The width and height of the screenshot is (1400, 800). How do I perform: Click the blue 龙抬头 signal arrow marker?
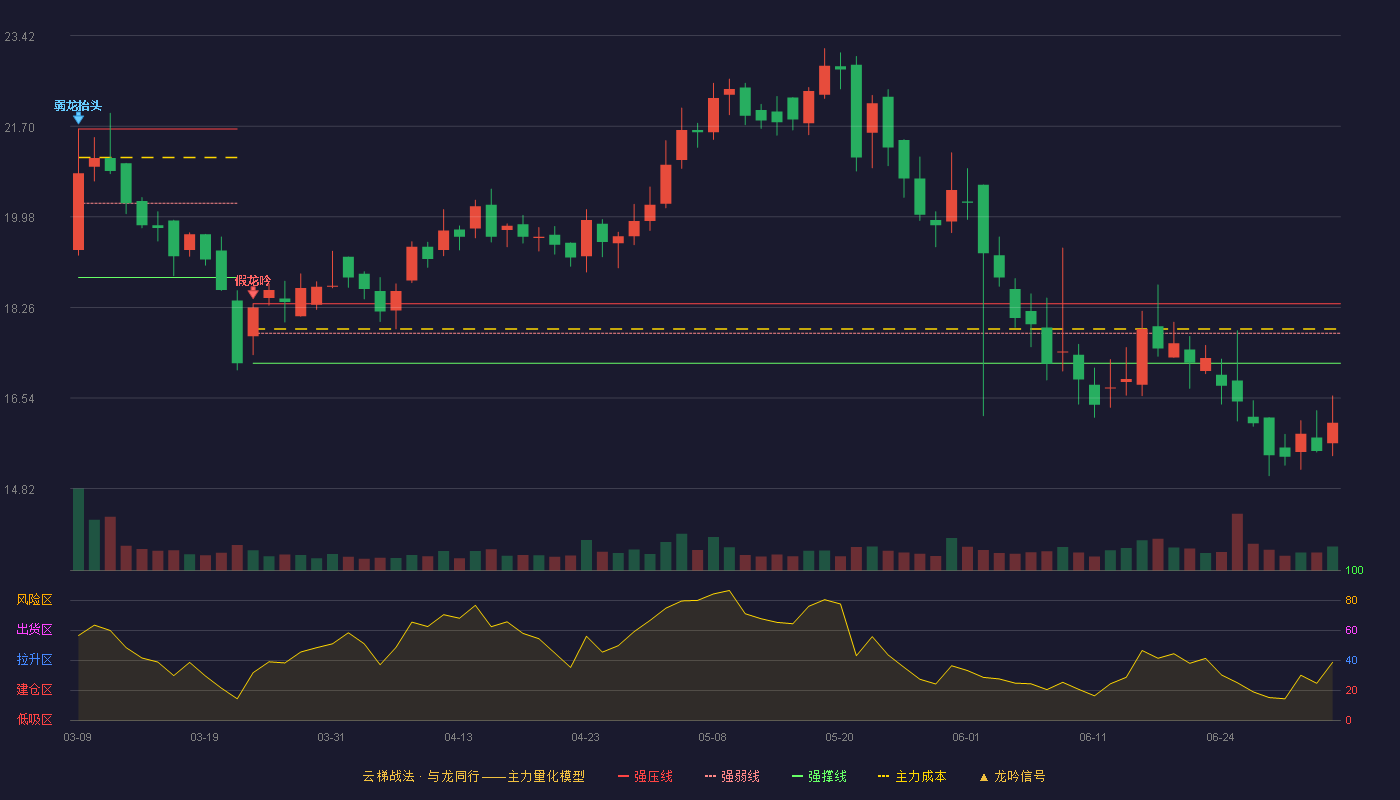[78, 117]
